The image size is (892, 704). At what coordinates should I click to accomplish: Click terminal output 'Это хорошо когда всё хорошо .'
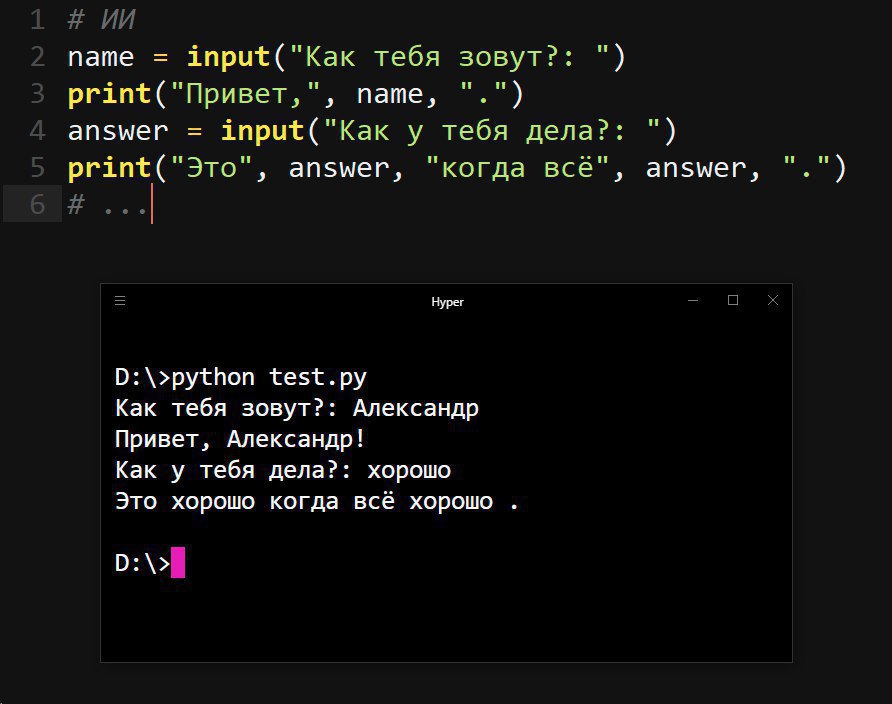pos(317,502)
